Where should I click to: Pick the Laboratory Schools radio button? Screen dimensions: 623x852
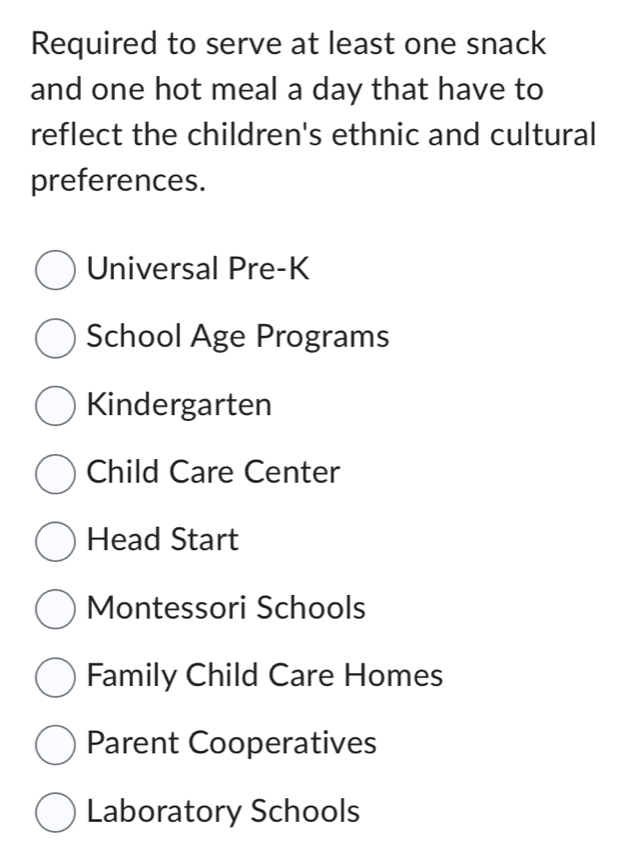pyautogui.click(x=56, y=812)
